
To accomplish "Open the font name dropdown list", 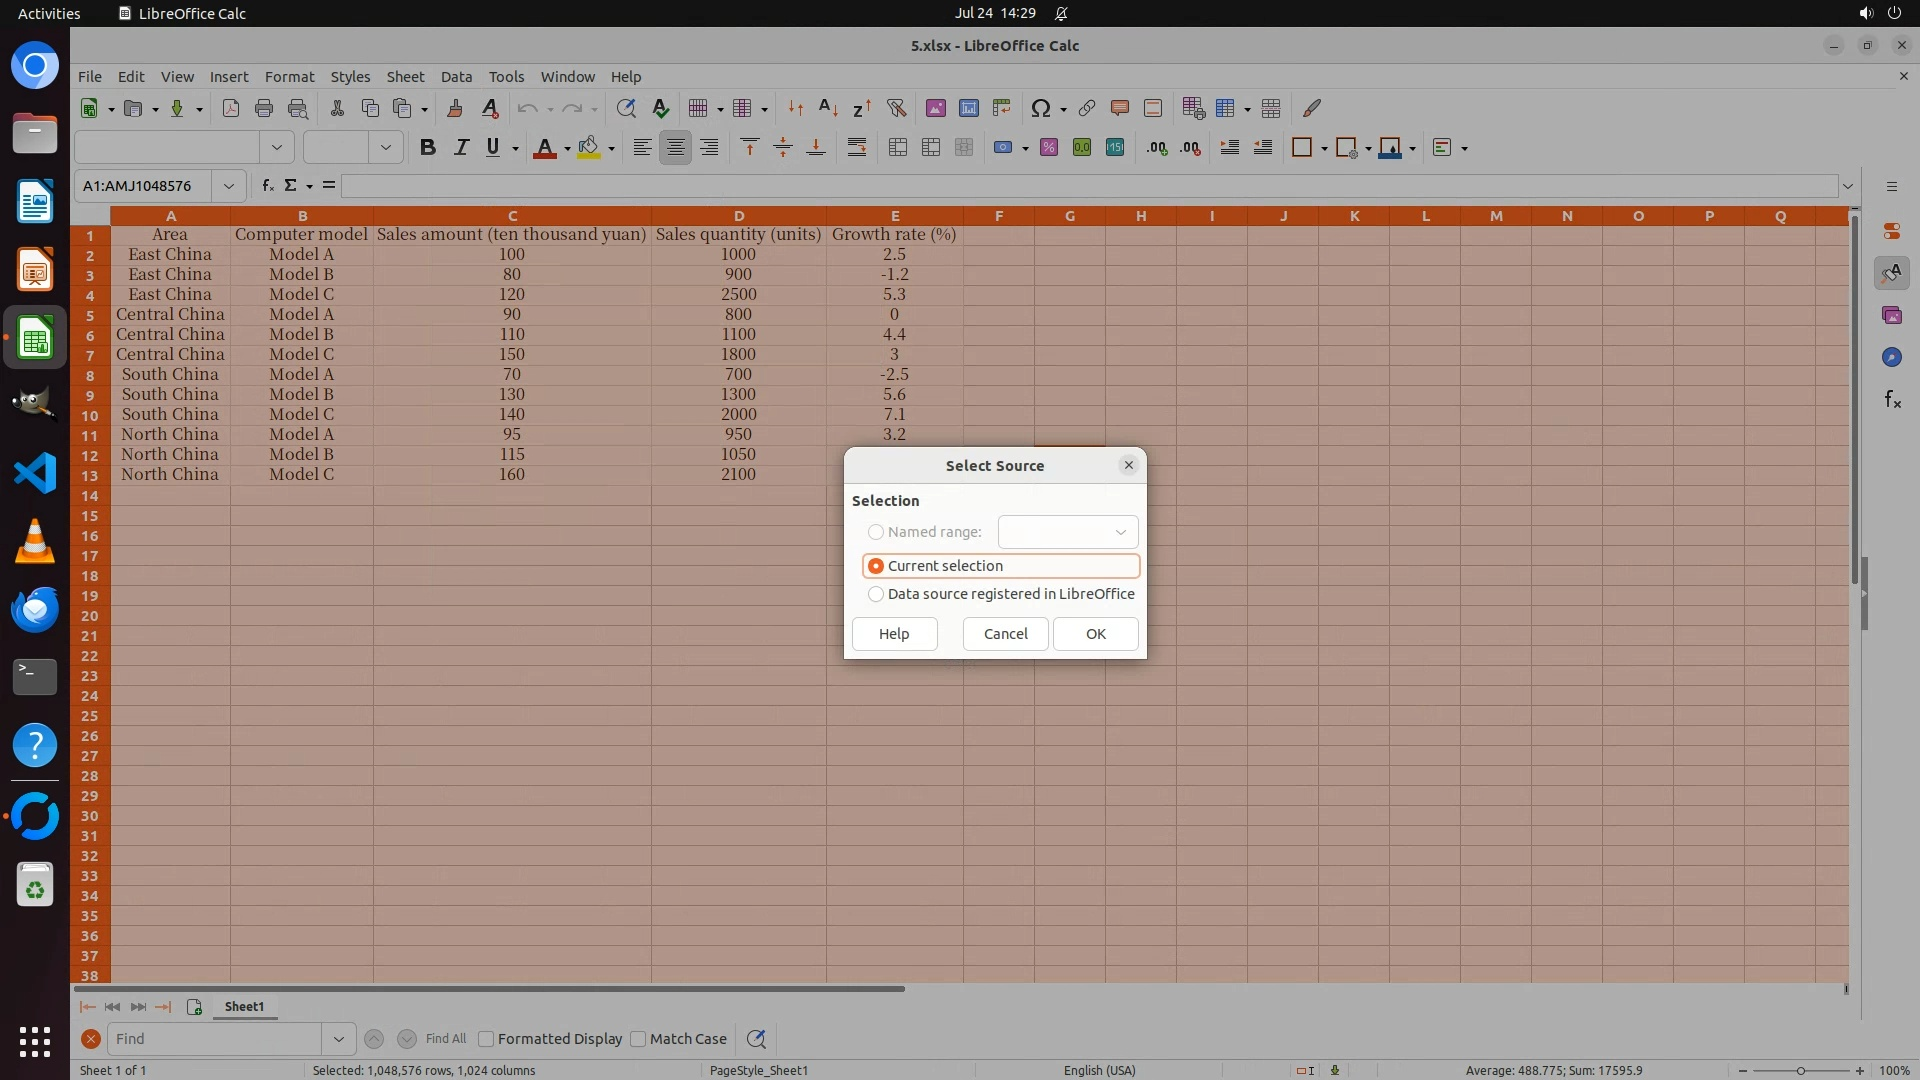I will pyautogui.click(x=277, y=148).
